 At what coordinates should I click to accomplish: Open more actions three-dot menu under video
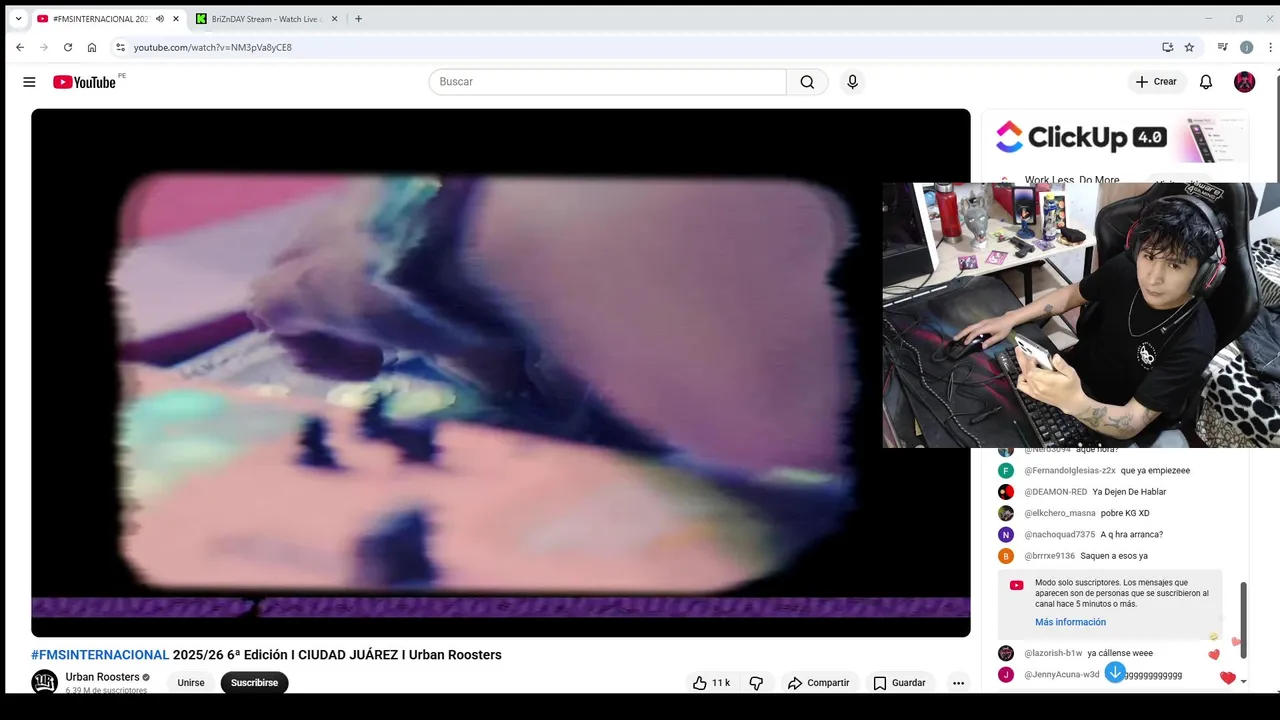point(958,683)
